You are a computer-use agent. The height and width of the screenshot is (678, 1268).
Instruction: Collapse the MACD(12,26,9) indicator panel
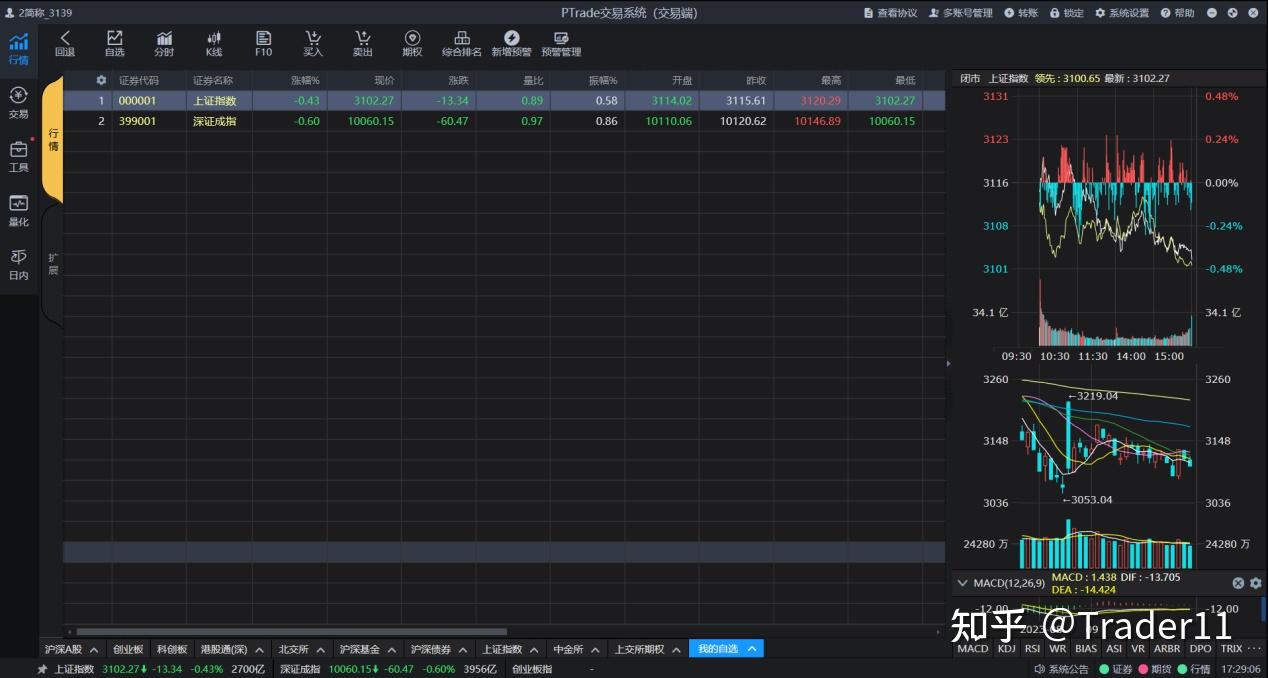962,583
